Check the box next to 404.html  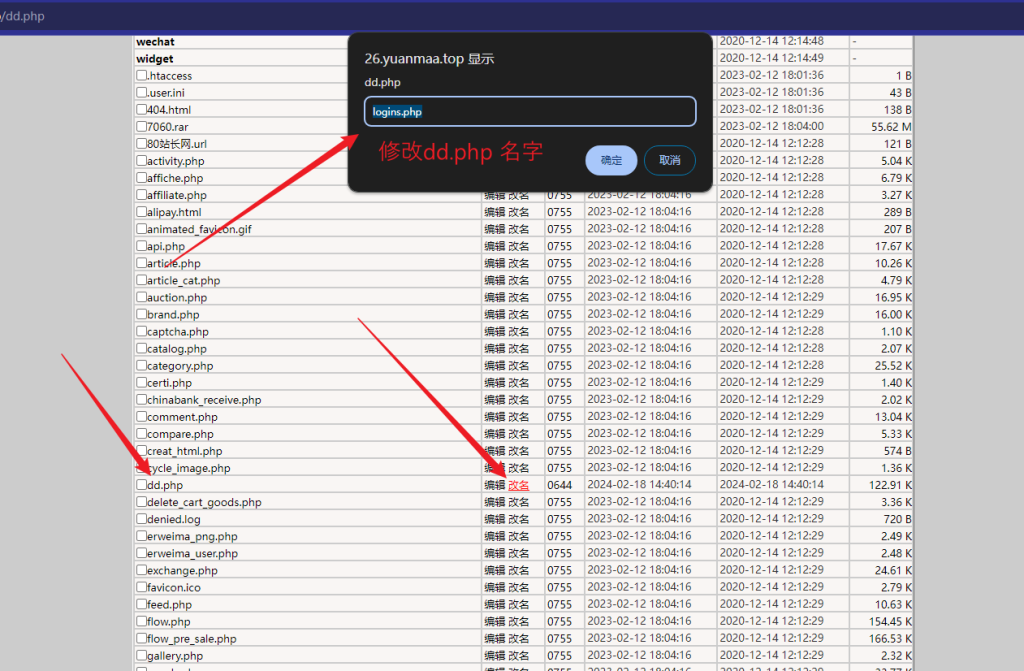[x=141, y=110]
